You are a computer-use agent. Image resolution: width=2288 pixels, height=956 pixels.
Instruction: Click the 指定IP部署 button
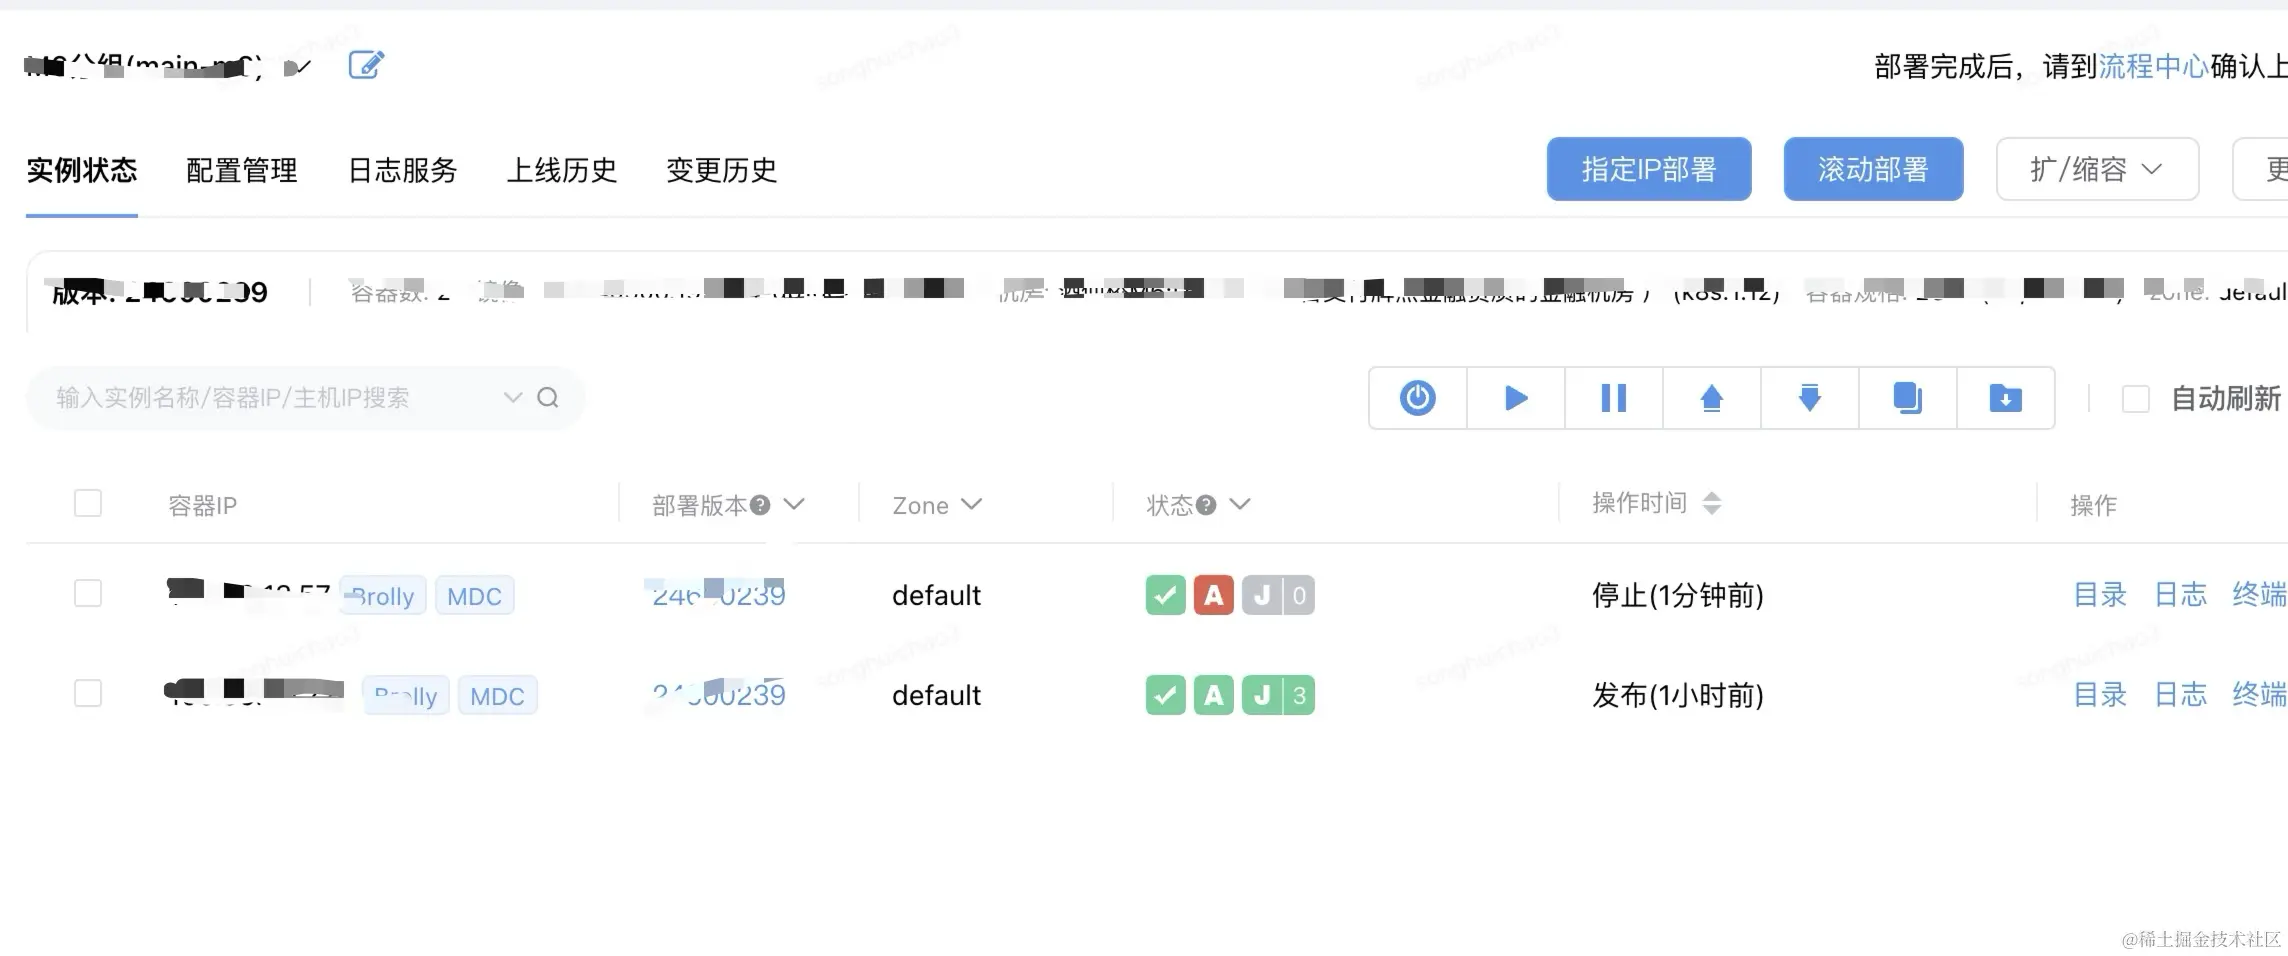coord(1649,169)
